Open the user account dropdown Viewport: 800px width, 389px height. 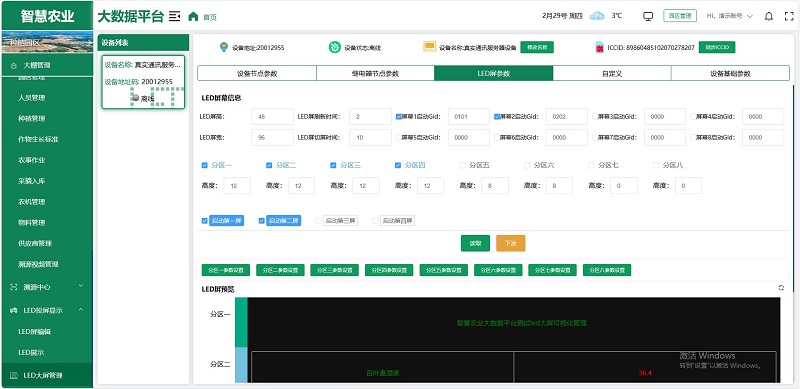coord(730,16)
